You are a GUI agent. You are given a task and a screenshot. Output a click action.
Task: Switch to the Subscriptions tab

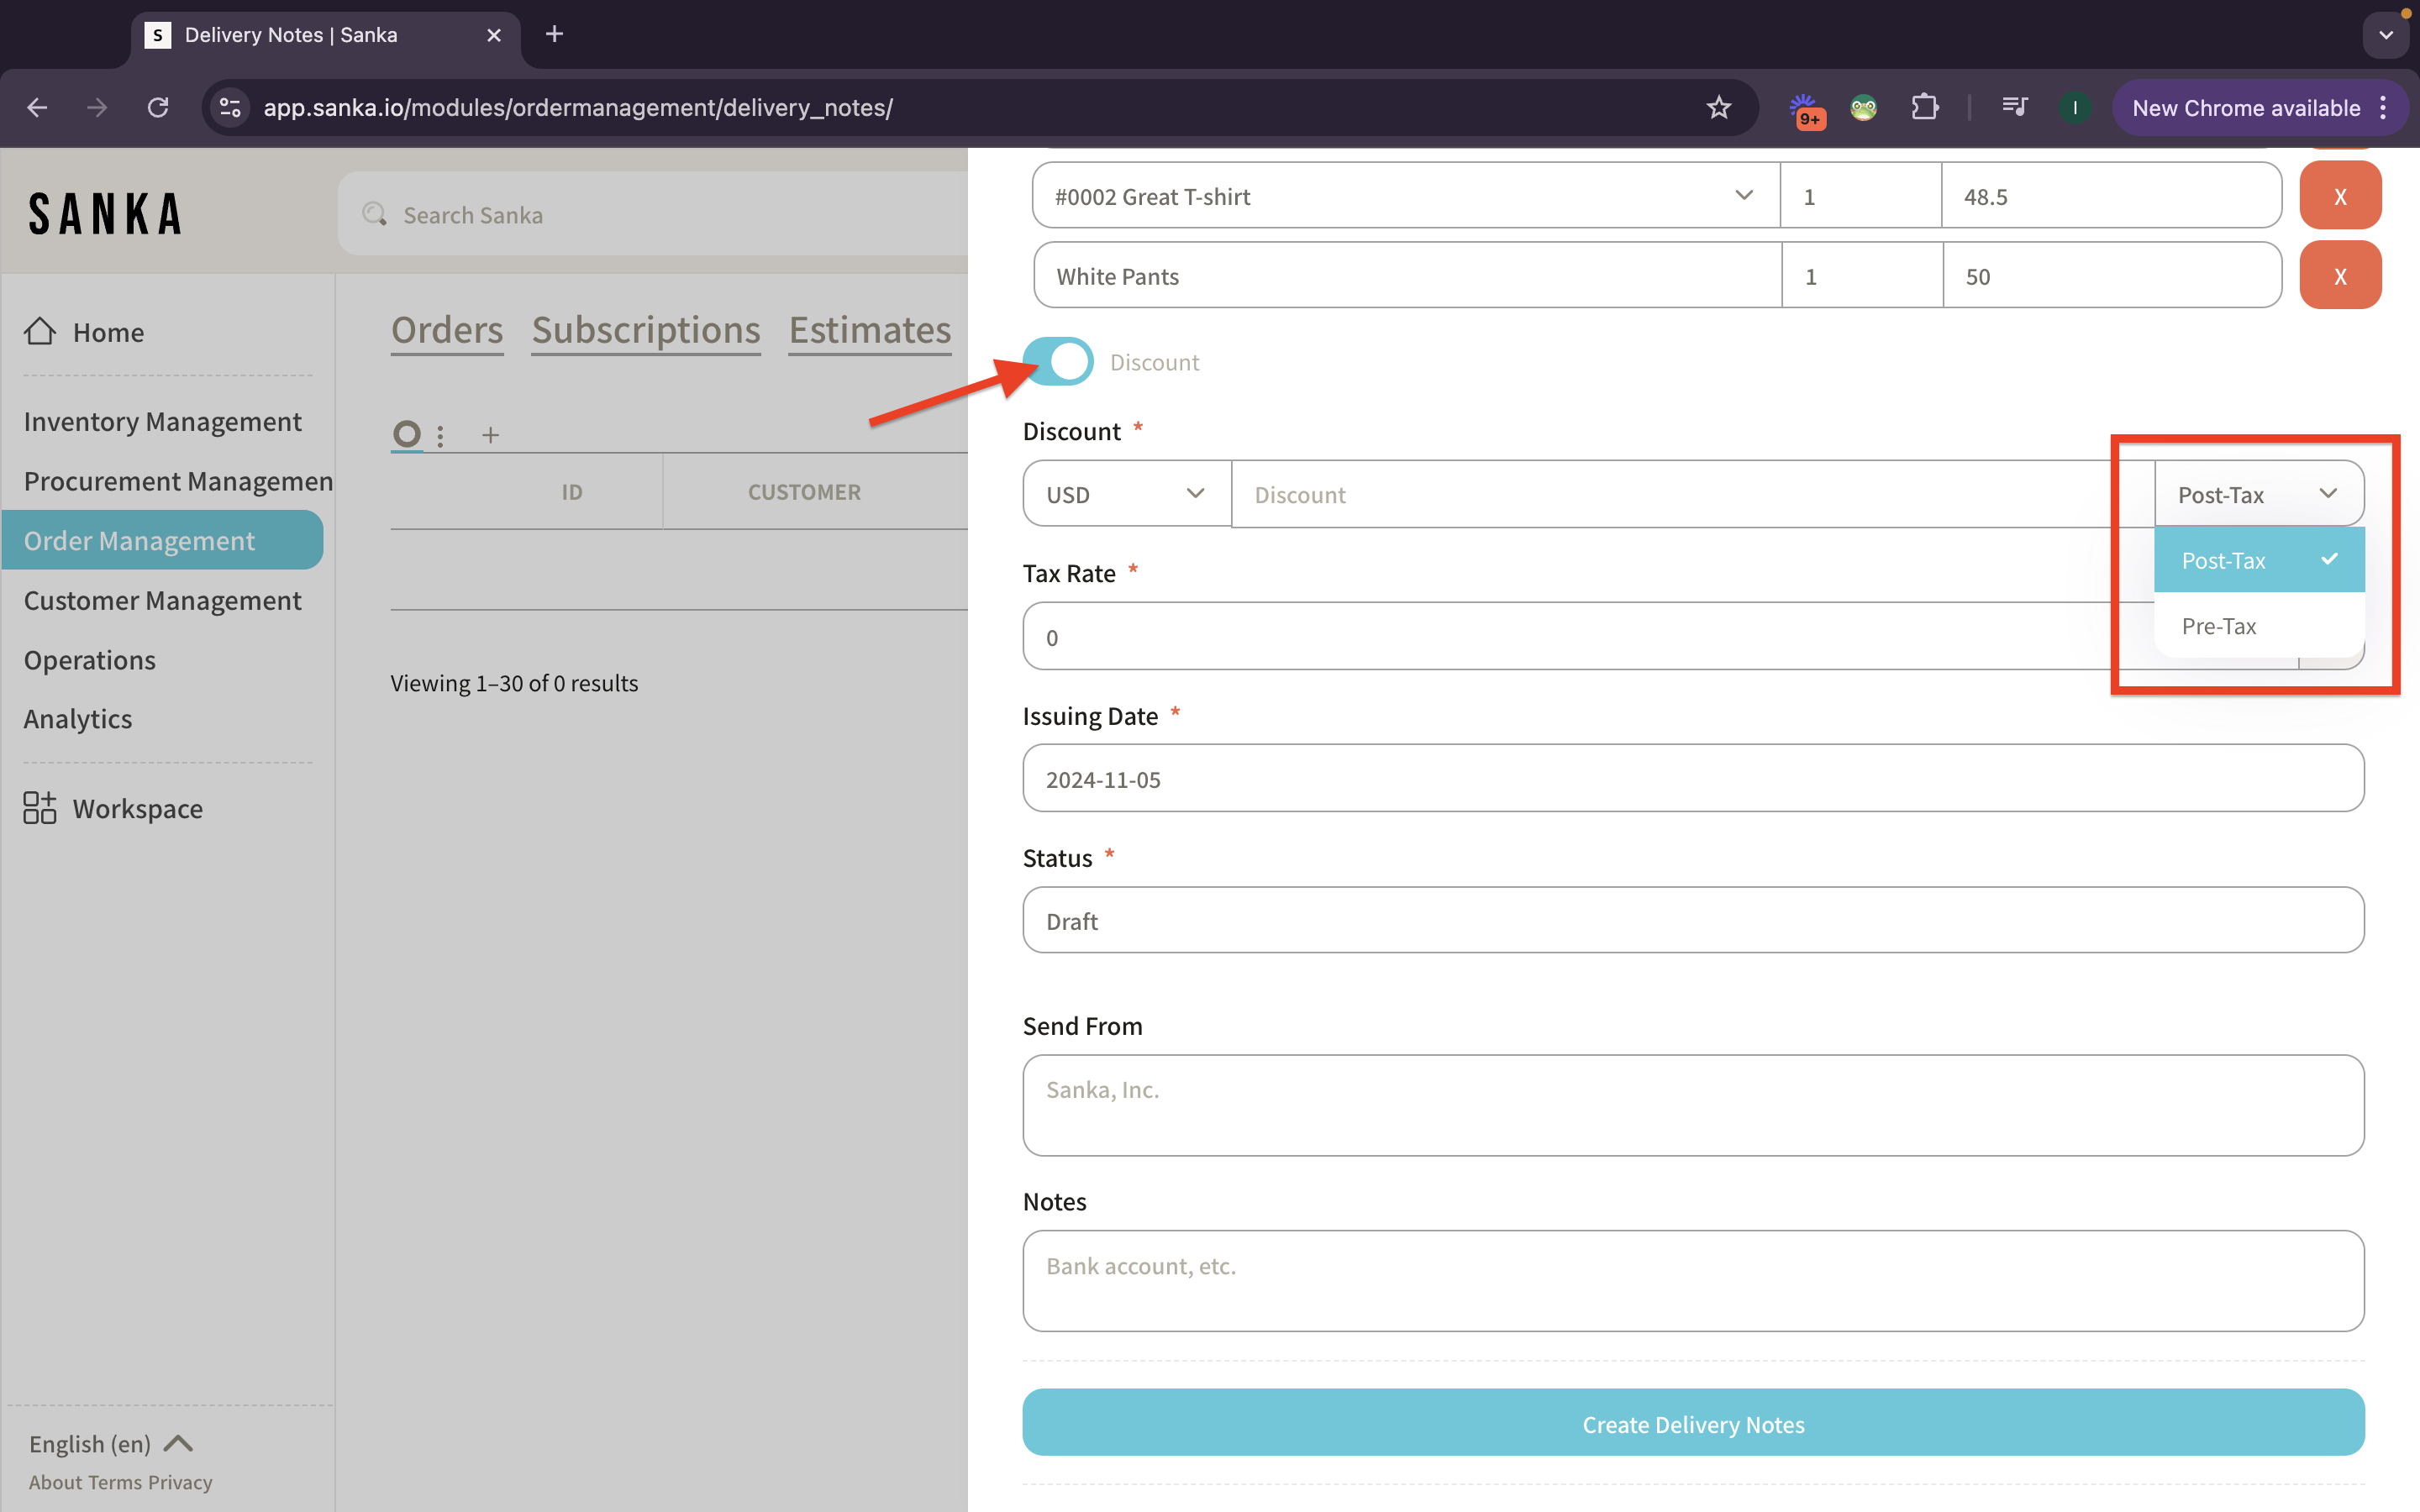(646, 330)
